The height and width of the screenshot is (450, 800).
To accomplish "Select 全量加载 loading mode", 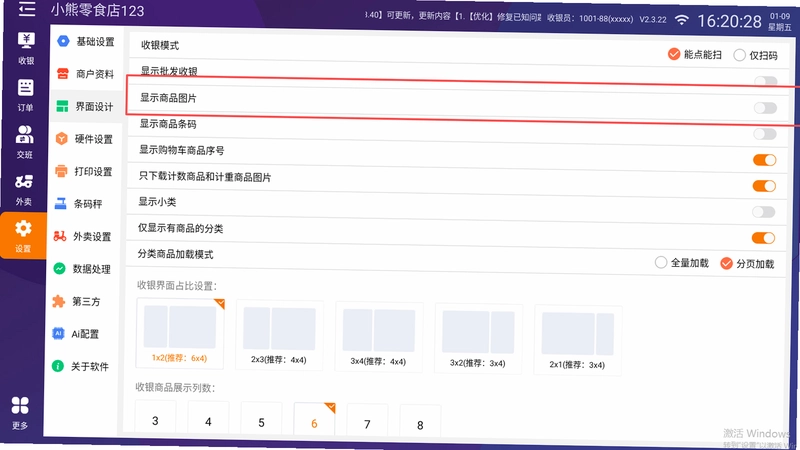I will pos(682,263).
